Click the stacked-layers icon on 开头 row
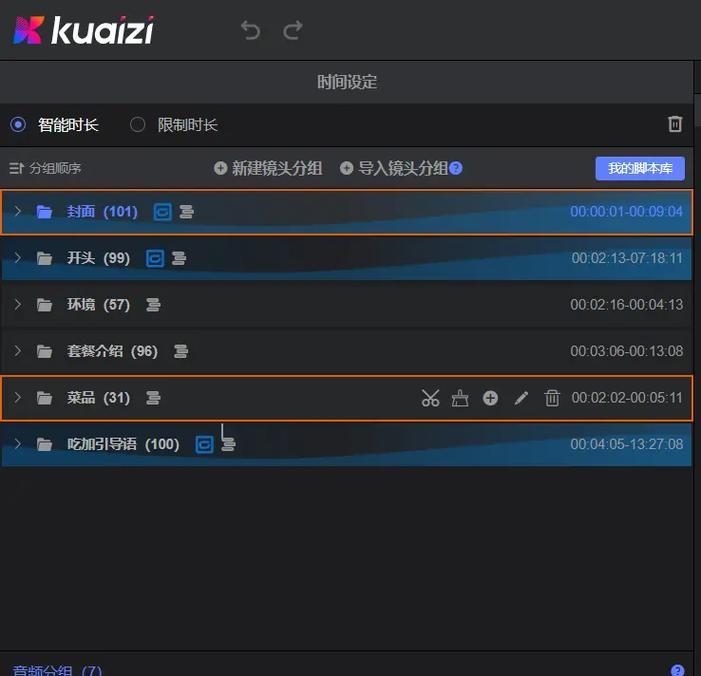 coord(179,258)
